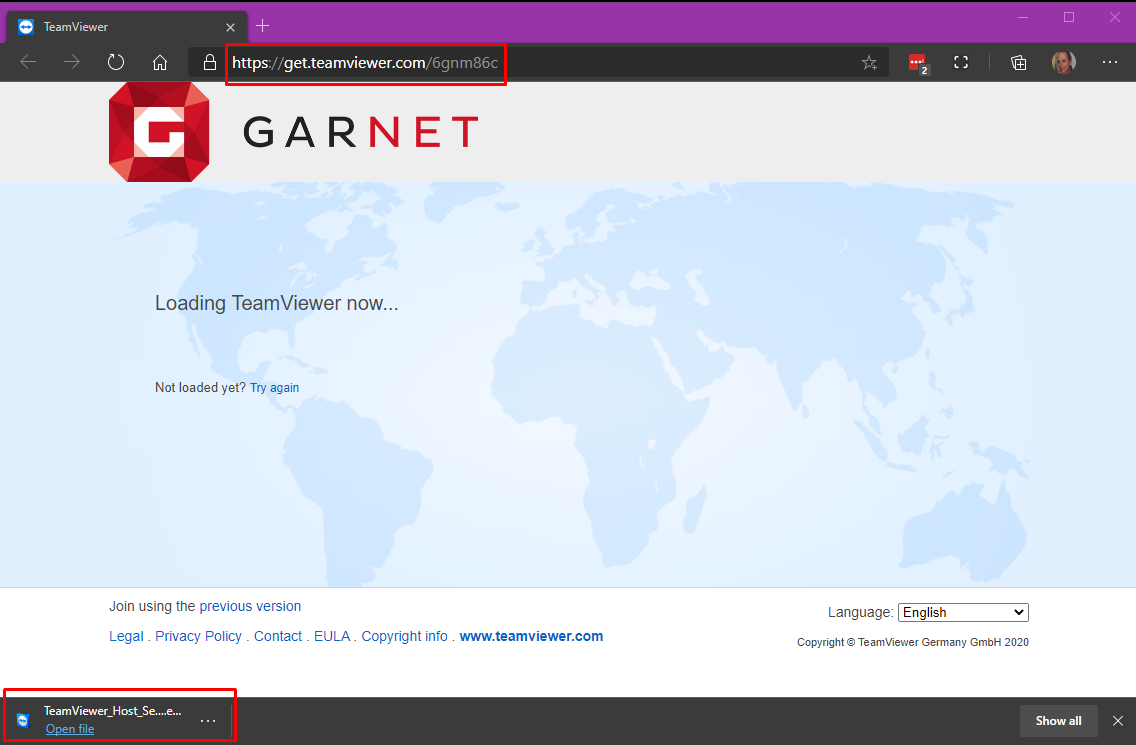Viewport: 1136px width, 745px height.
Task: Expand the Language dropdown set to English
Action: pyautogui.click(x=963, y=612)
